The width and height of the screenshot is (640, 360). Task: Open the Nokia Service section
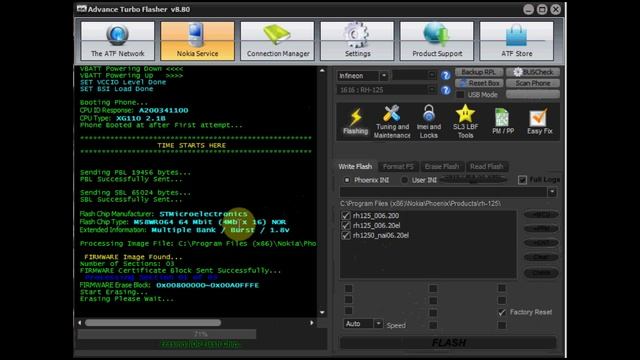(198, 41)
